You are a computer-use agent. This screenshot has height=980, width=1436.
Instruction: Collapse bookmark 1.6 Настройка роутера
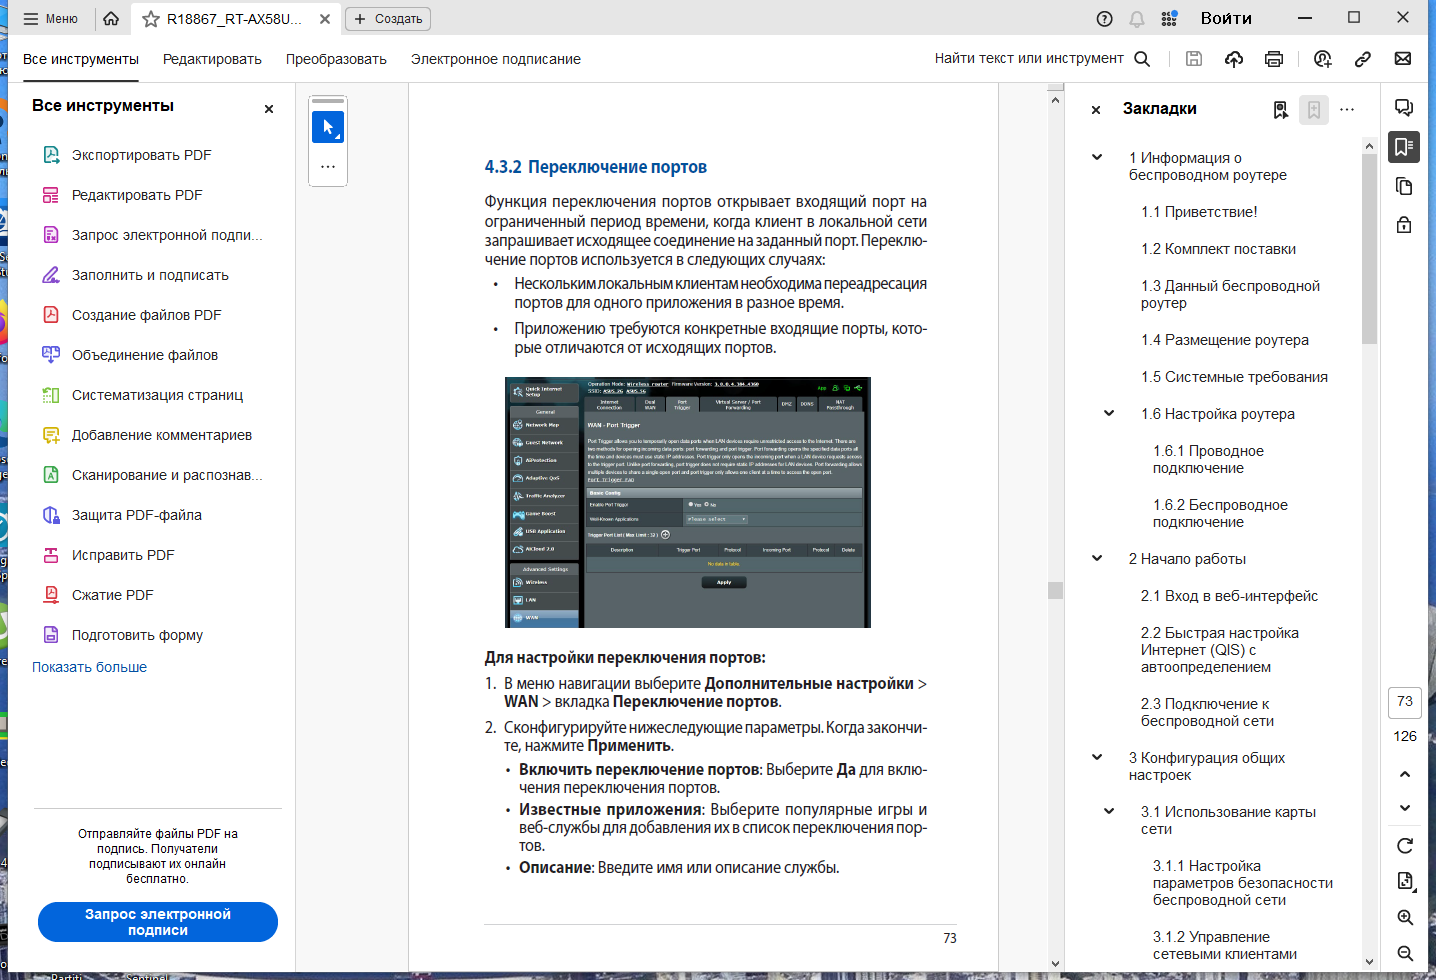pos(1109,413)
